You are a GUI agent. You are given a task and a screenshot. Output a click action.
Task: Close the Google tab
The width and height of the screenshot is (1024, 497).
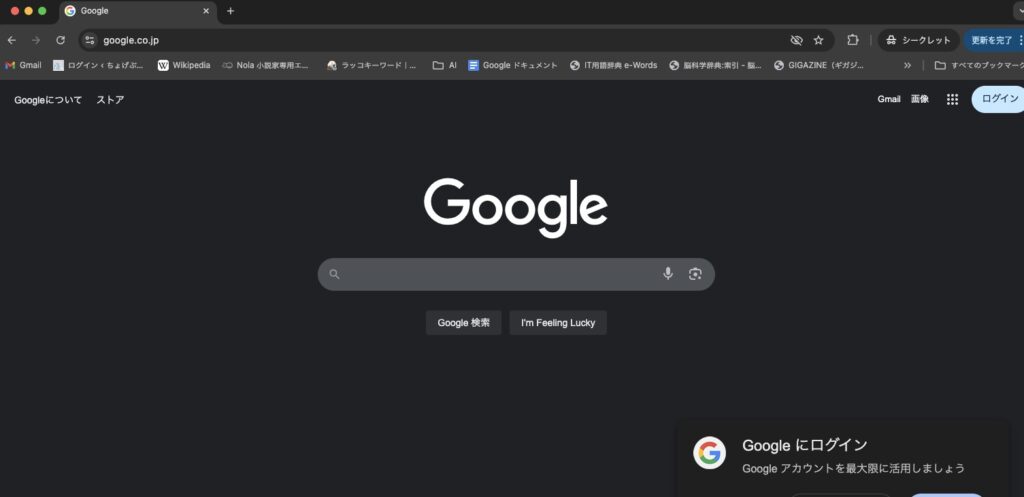coord(206,11)
